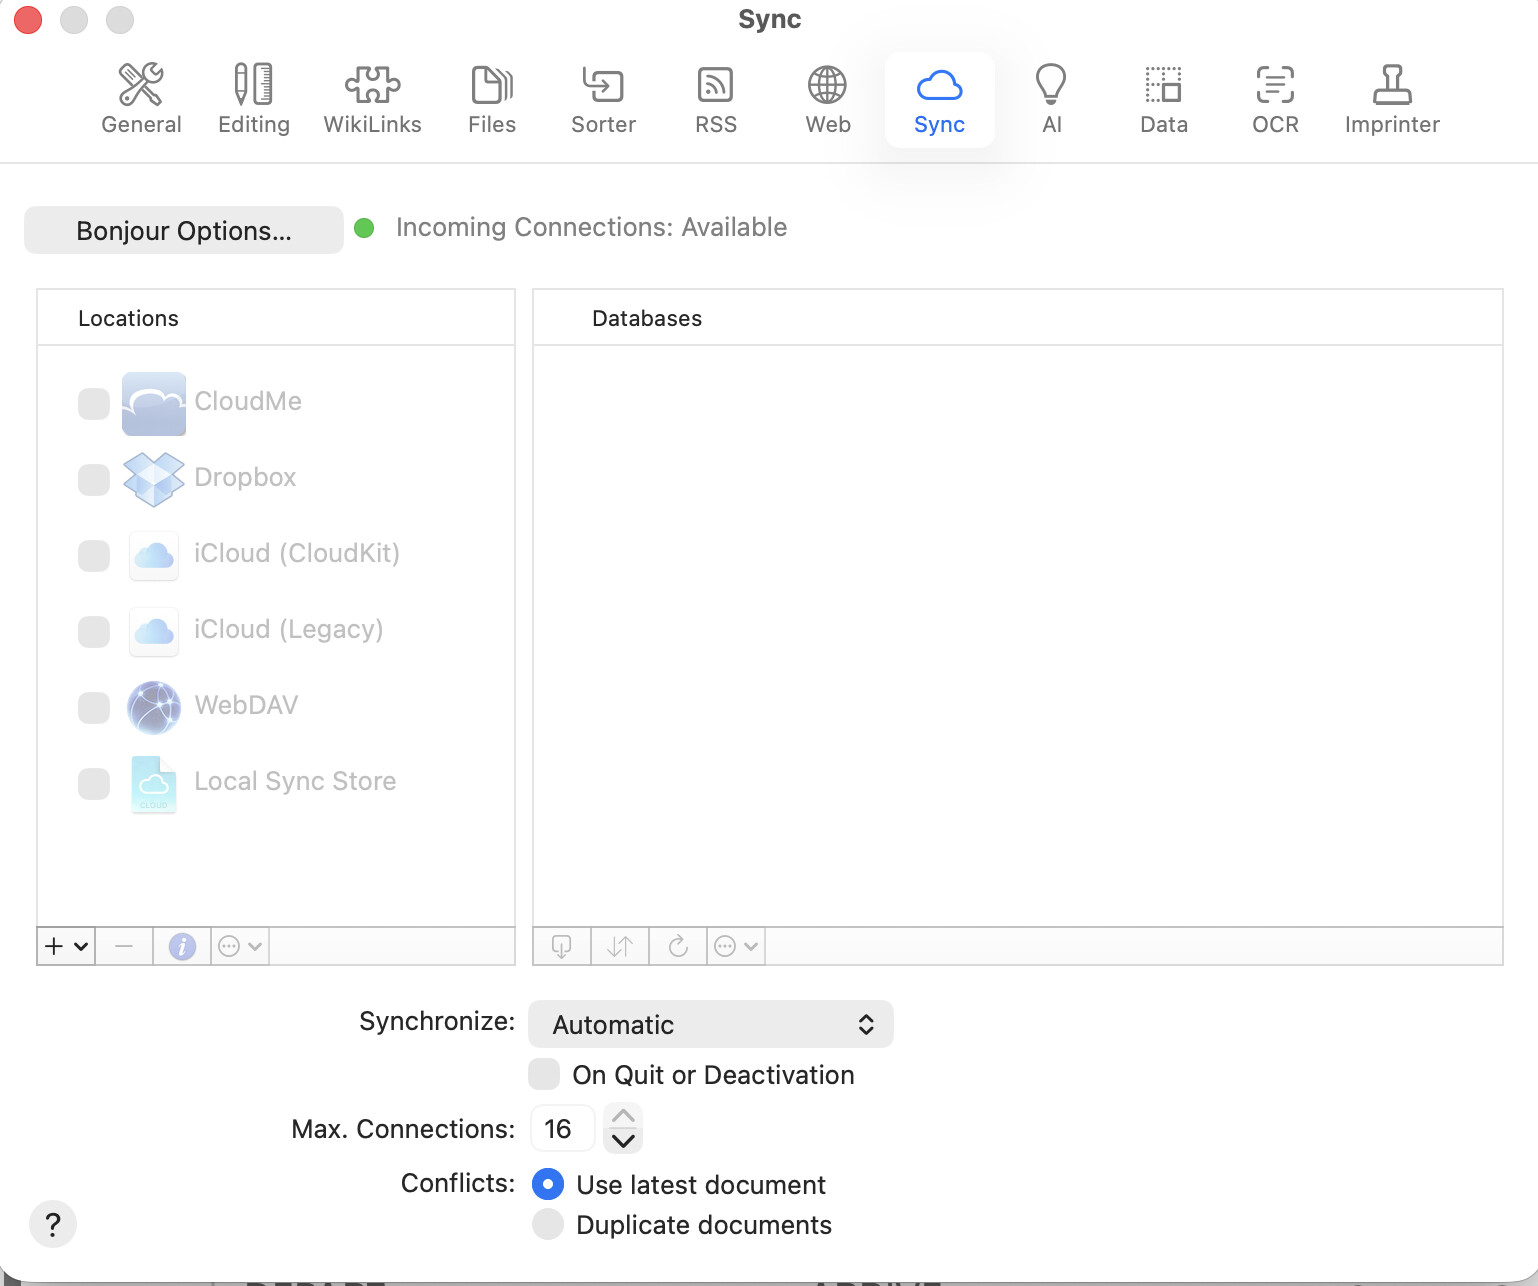Tick the iCloud (CloudKit) checkbox

(x=94, y=555)
